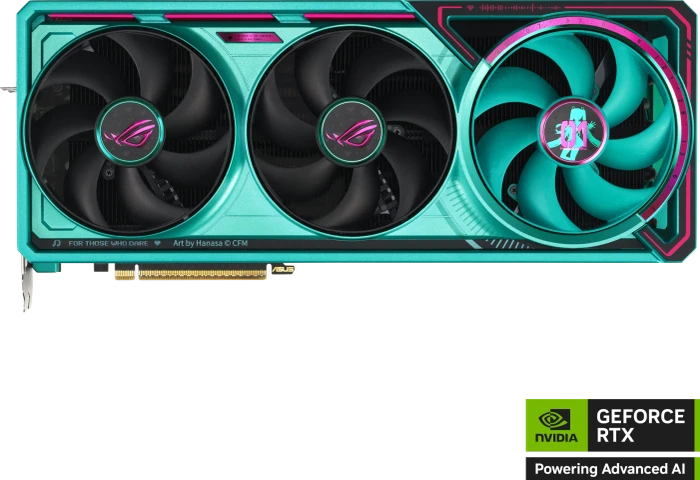Click the pink label plate above the middle fan
The height and width of the screenshot is (480, 700).
point(250,37)
